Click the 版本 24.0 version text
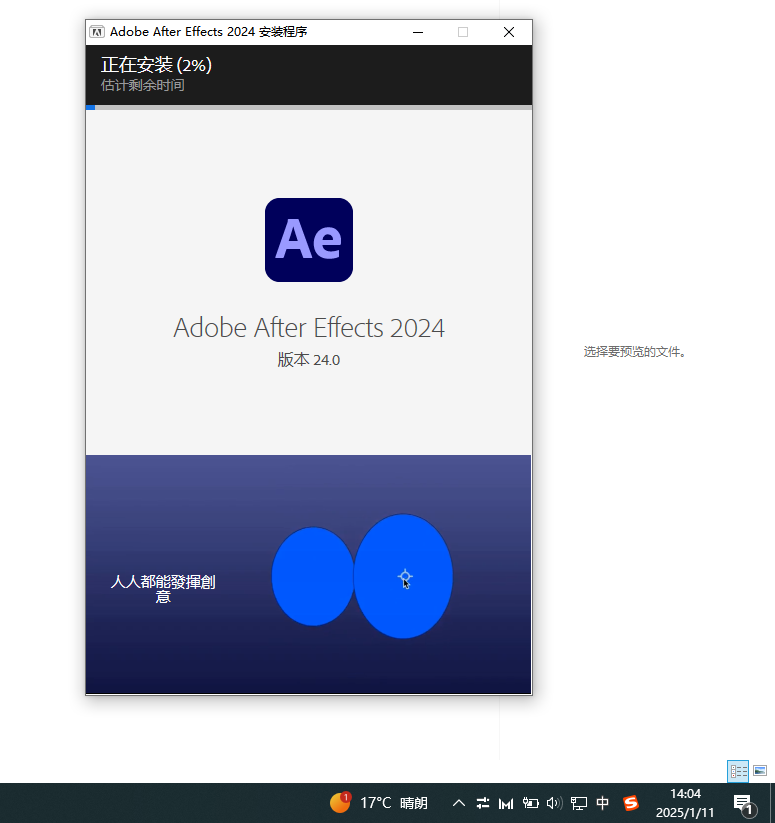The height and width of the screenshot is (823, 775). [309, 360]
